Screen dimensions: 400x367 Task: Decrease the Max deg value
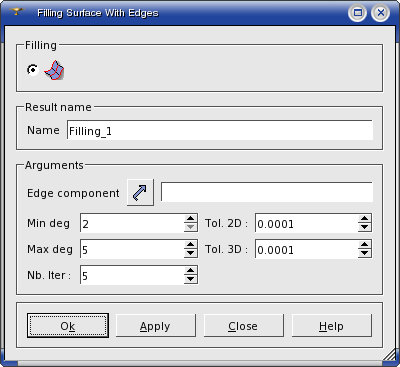(190, 253)
